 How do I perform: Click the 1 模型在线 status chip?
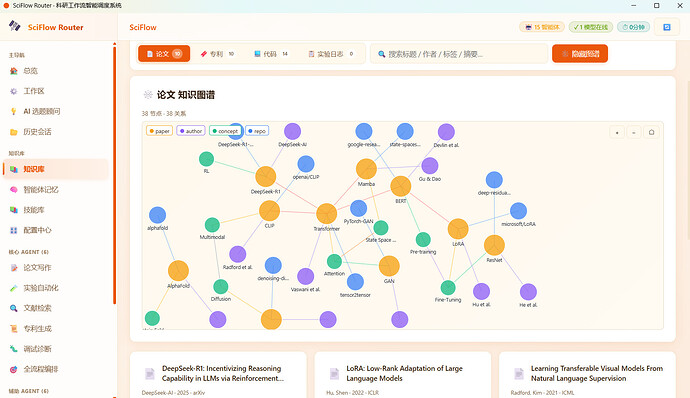[x=591, y=27]
